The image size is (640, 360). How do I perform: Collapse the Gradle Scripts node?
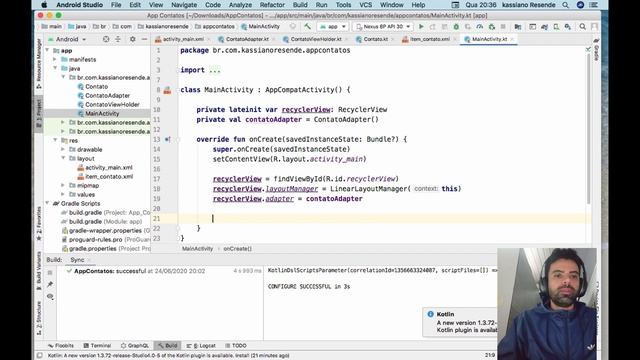48,203
